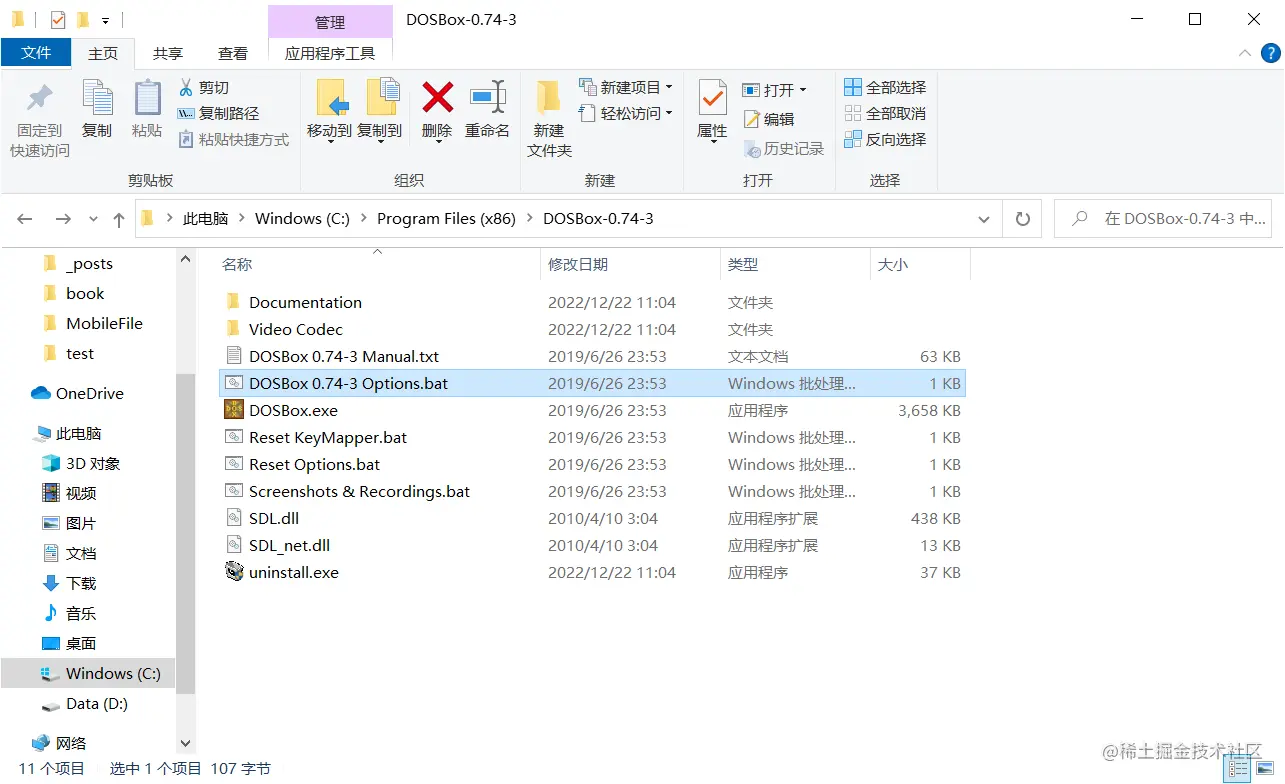1285x784 pixels.
Task: Click the Up one level arrow
Action: coord(119,219)
